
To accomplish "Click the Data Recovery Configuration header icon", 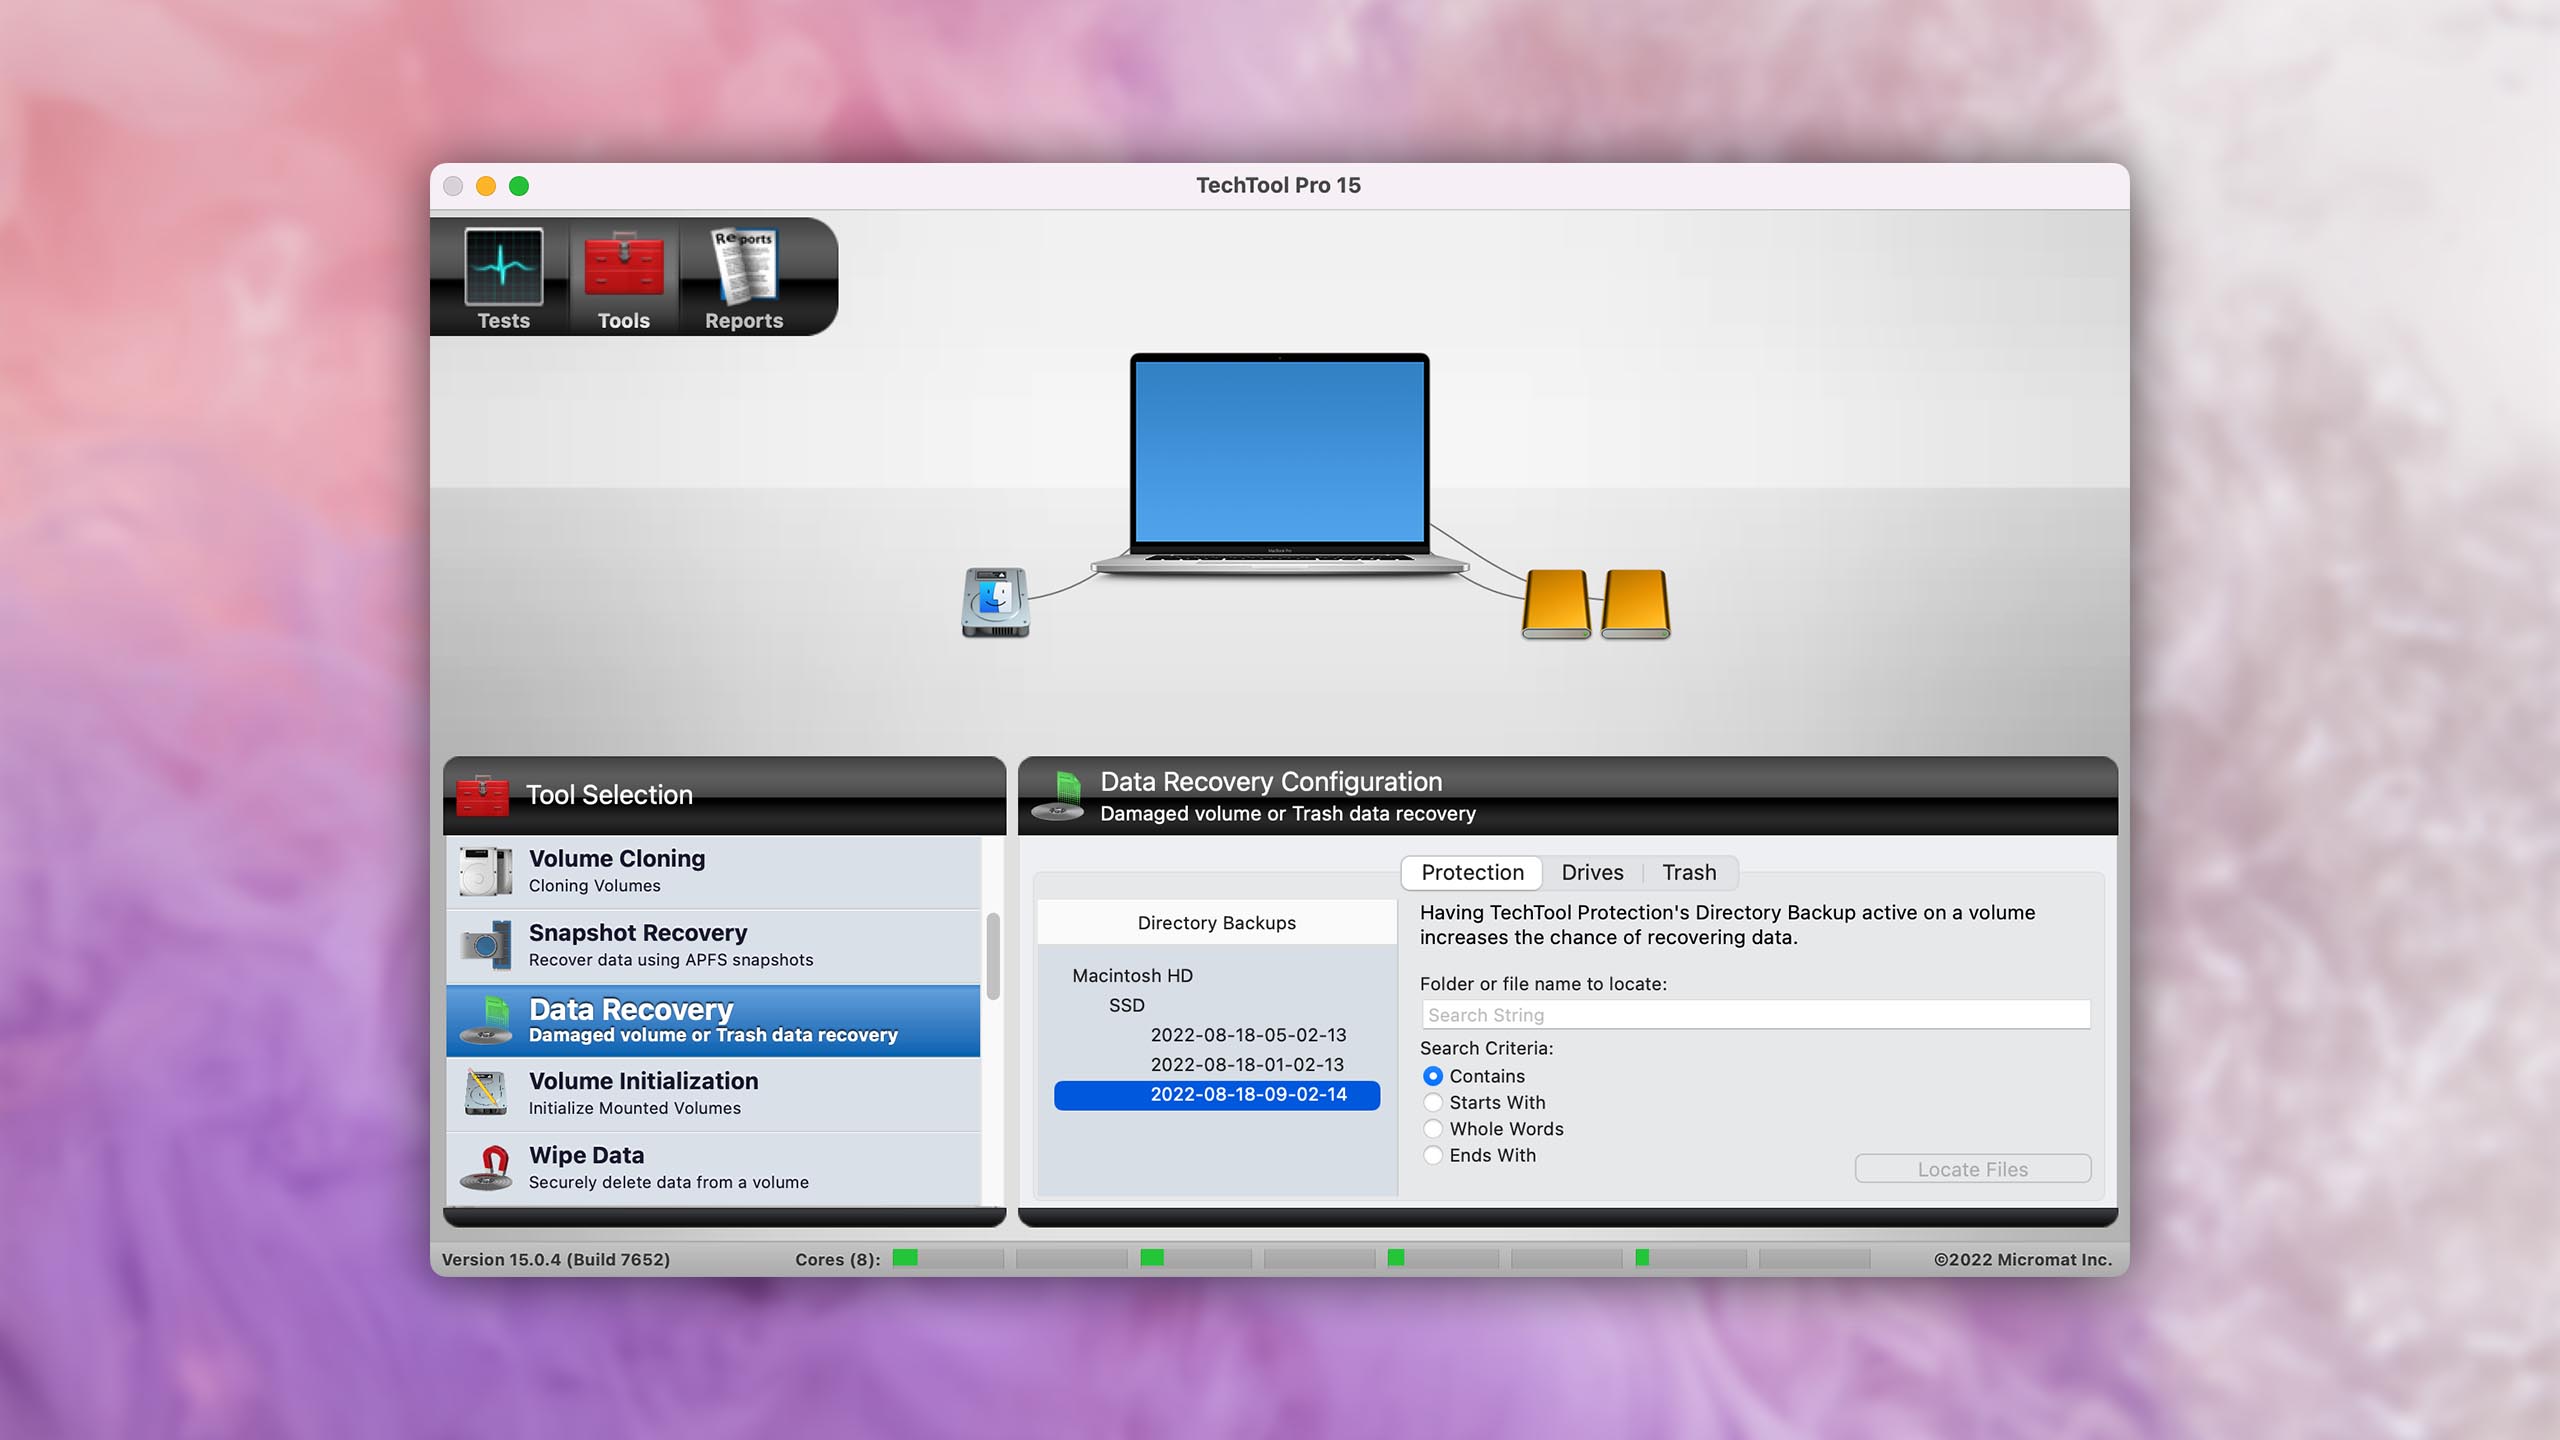I will click(x=1060, y=796).
